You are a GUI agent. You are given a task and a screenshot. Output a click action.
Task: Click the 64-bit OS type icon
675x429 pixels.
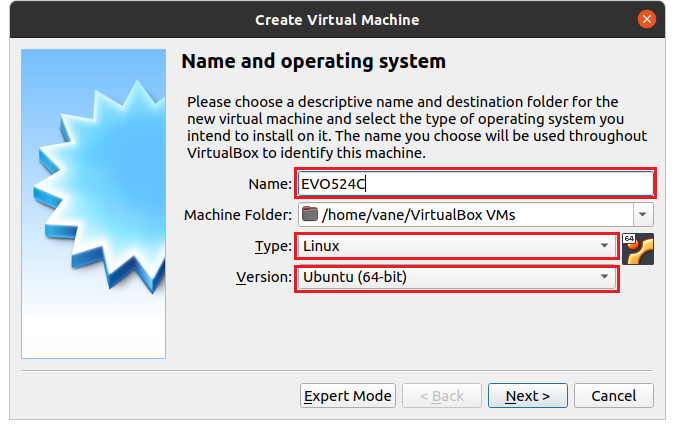point(638,249)
